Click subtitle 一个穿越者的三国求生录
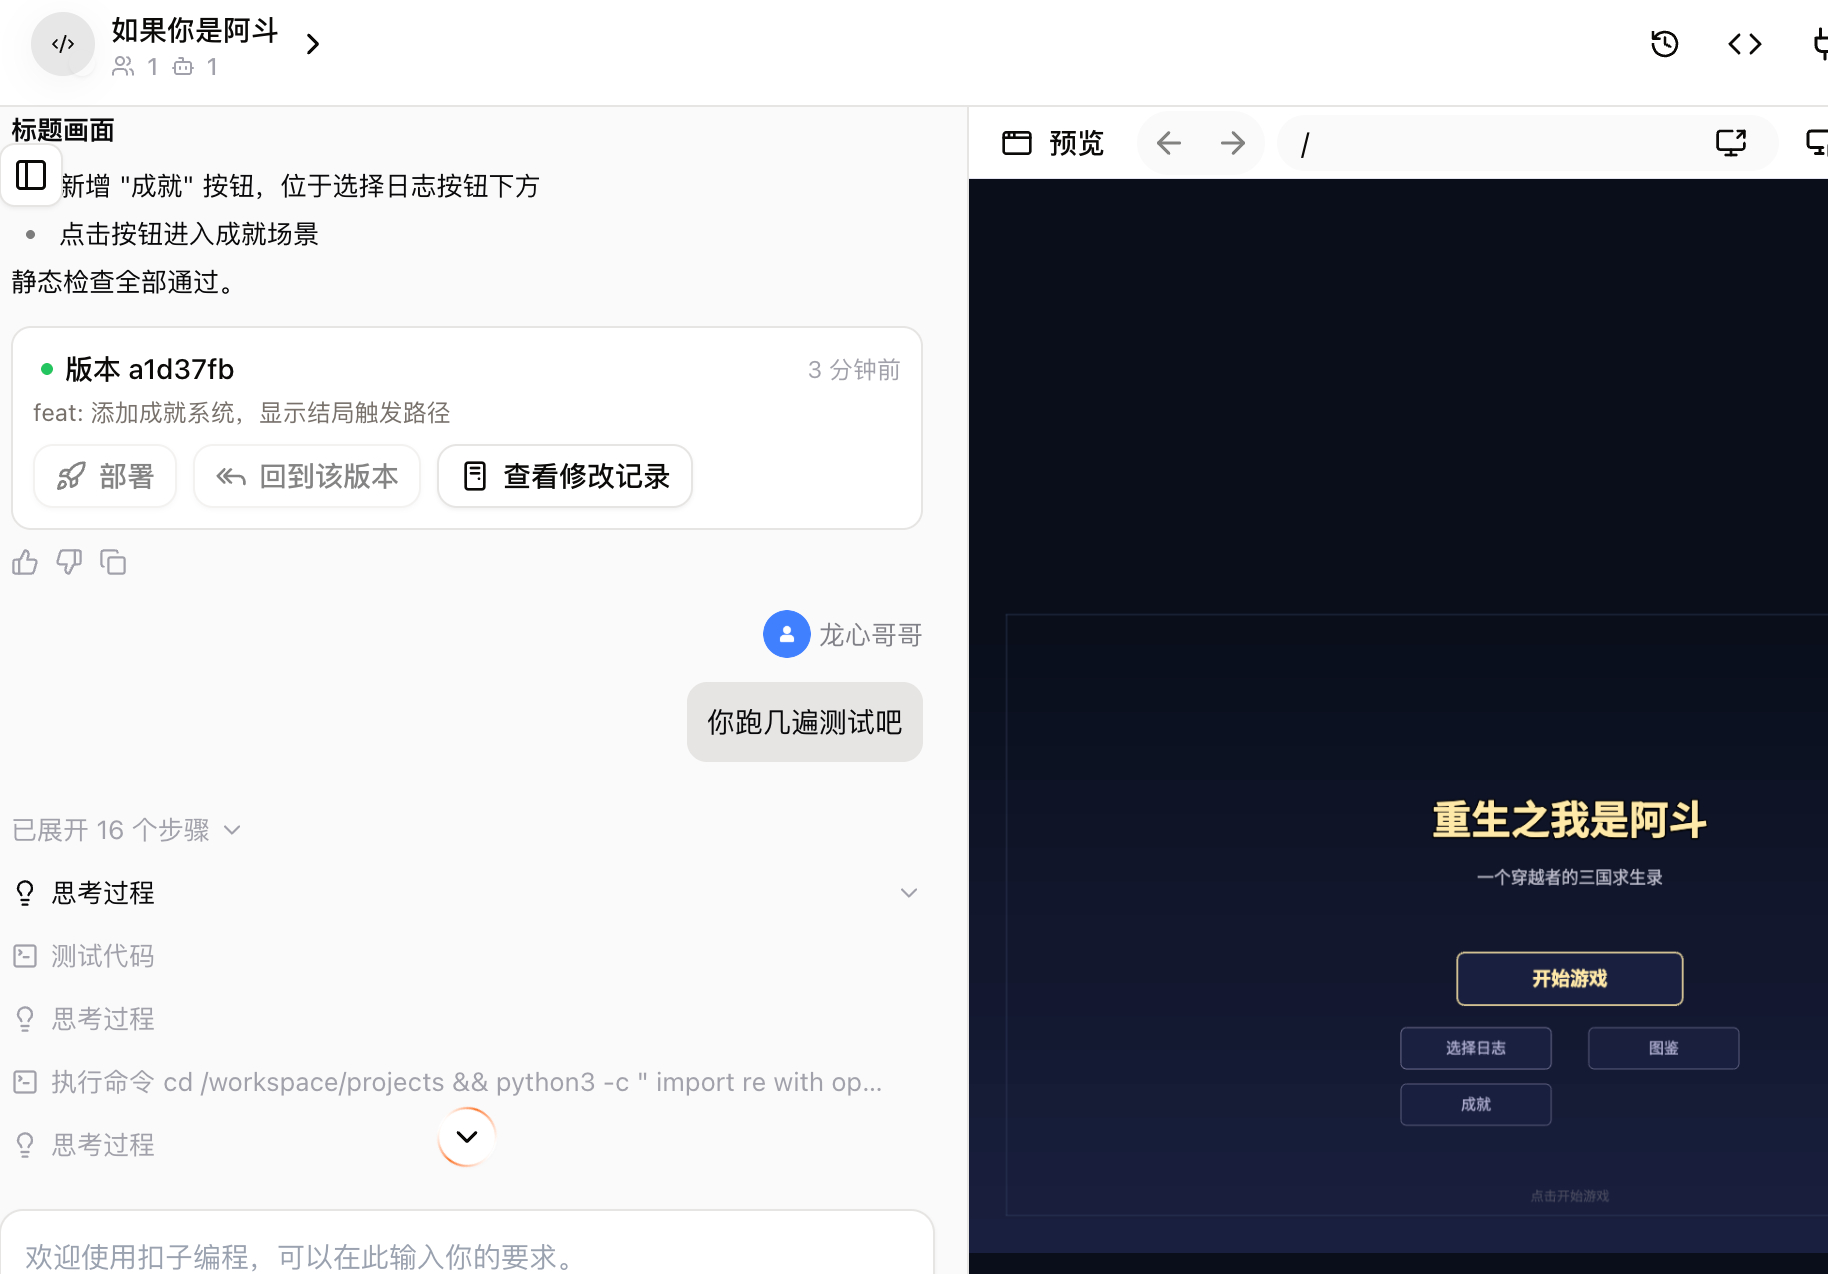This screenshot has width=1828, height=1274. [x=1569, y=877]
